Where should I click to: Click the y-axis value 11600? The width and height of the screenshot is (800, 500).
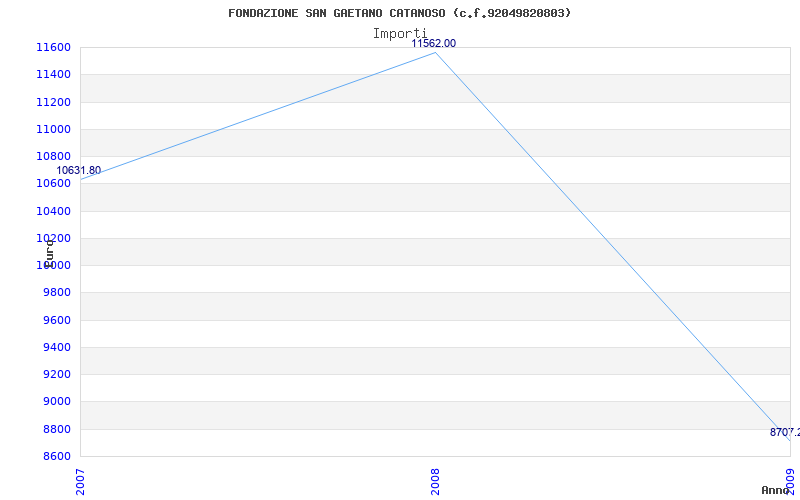53,47
